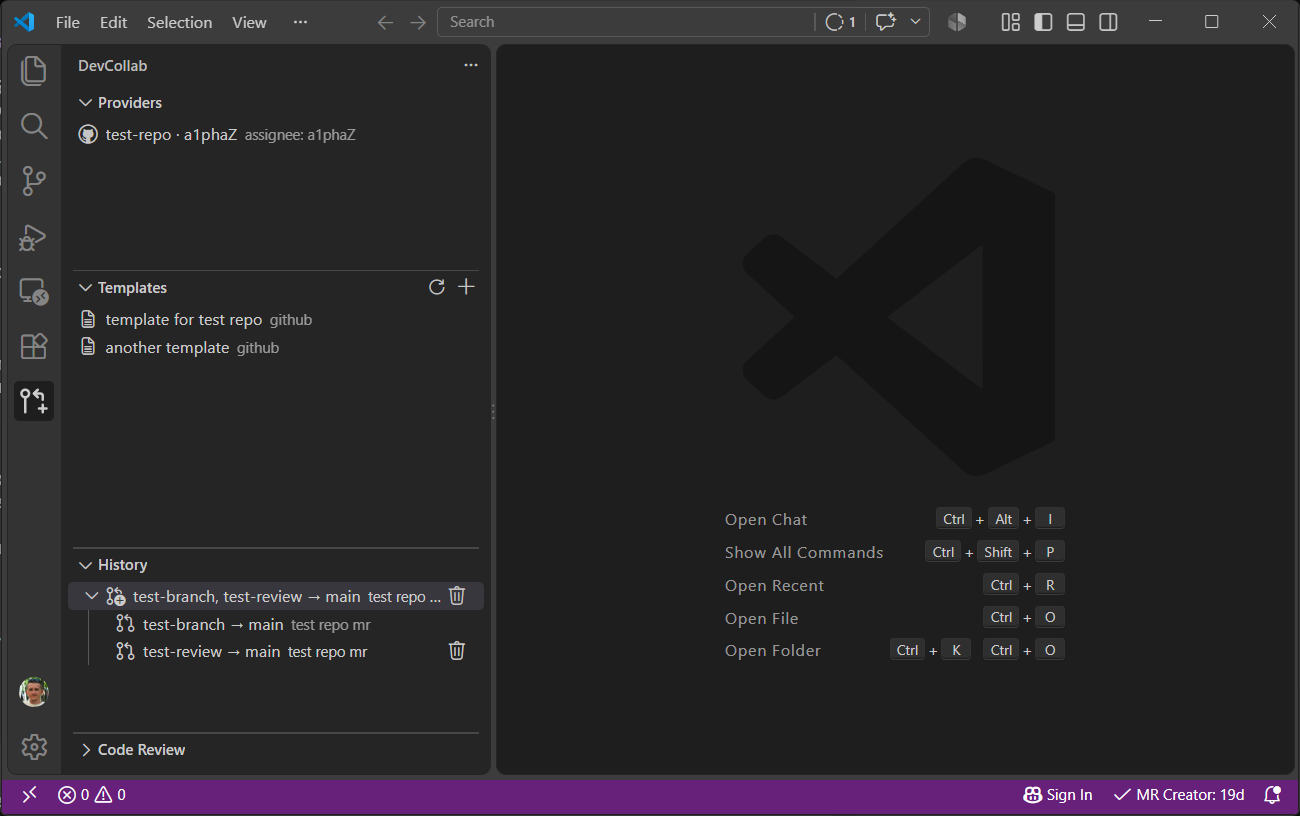Delete the test-review → main history entry
1300x816 pixels.
click(457, 651)
